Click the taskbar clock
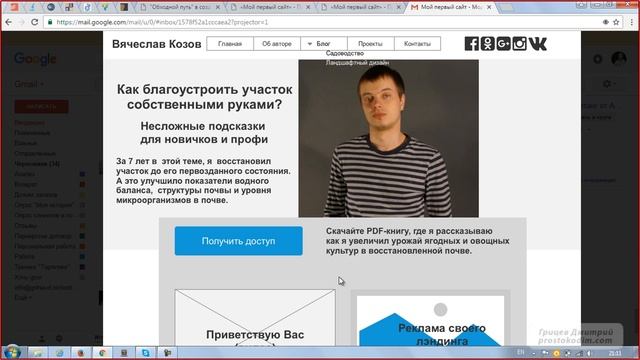 pos(615,353)
